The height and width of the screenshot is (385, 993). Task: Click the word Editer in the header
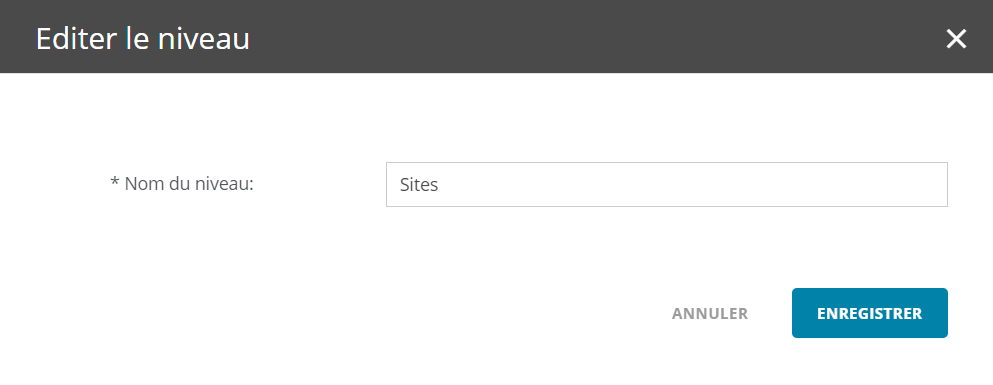[x=77, y=39]
